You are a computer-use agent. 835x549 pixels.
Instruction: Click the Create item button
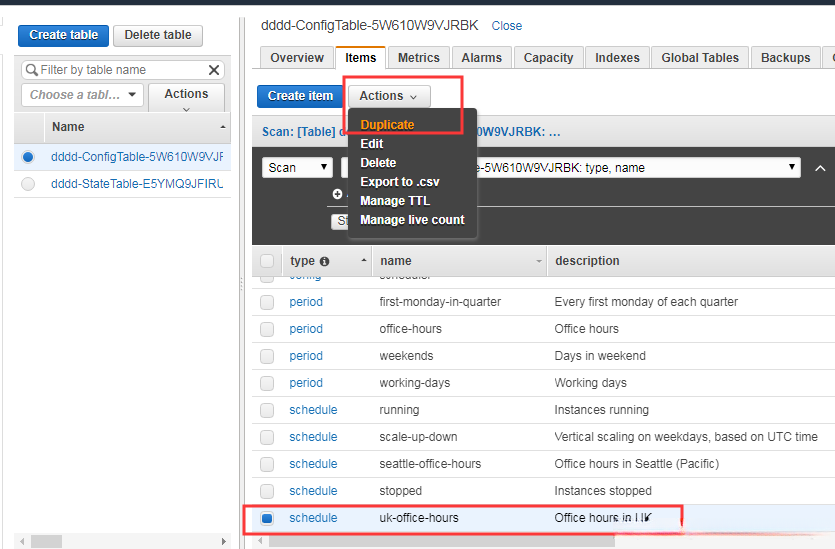coord(300,96)
